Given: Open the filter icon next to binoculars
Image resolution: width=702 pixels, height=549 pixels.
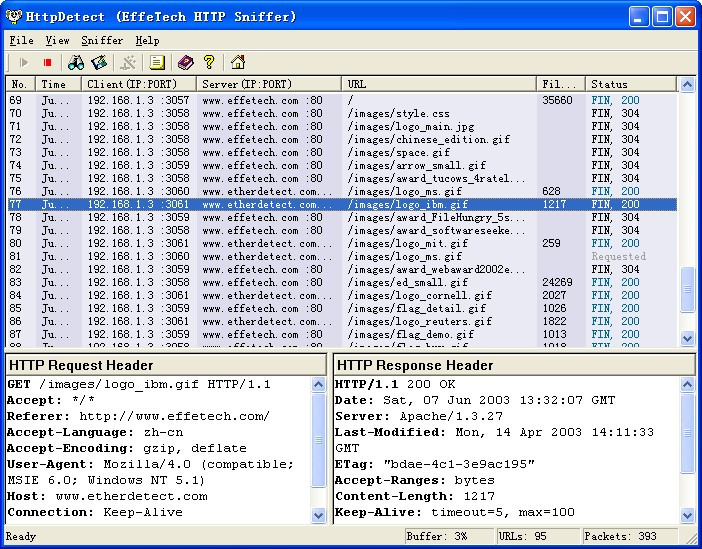Looking at the screenshot, I should point(99,62).
